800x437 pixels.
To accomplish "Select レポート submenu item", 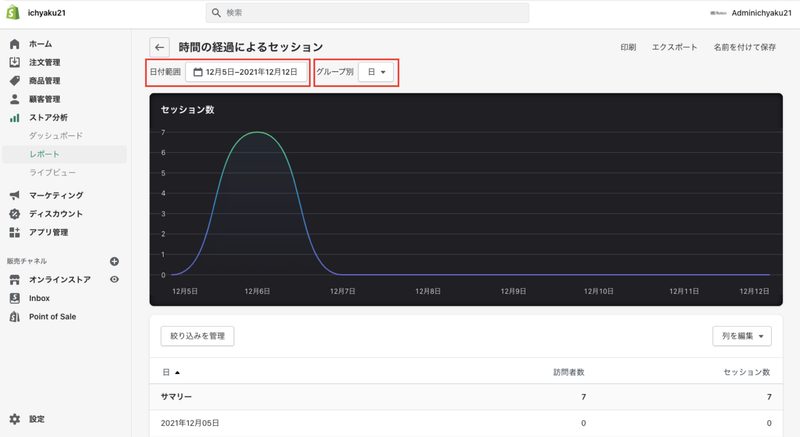I will (x=44, y=154).
